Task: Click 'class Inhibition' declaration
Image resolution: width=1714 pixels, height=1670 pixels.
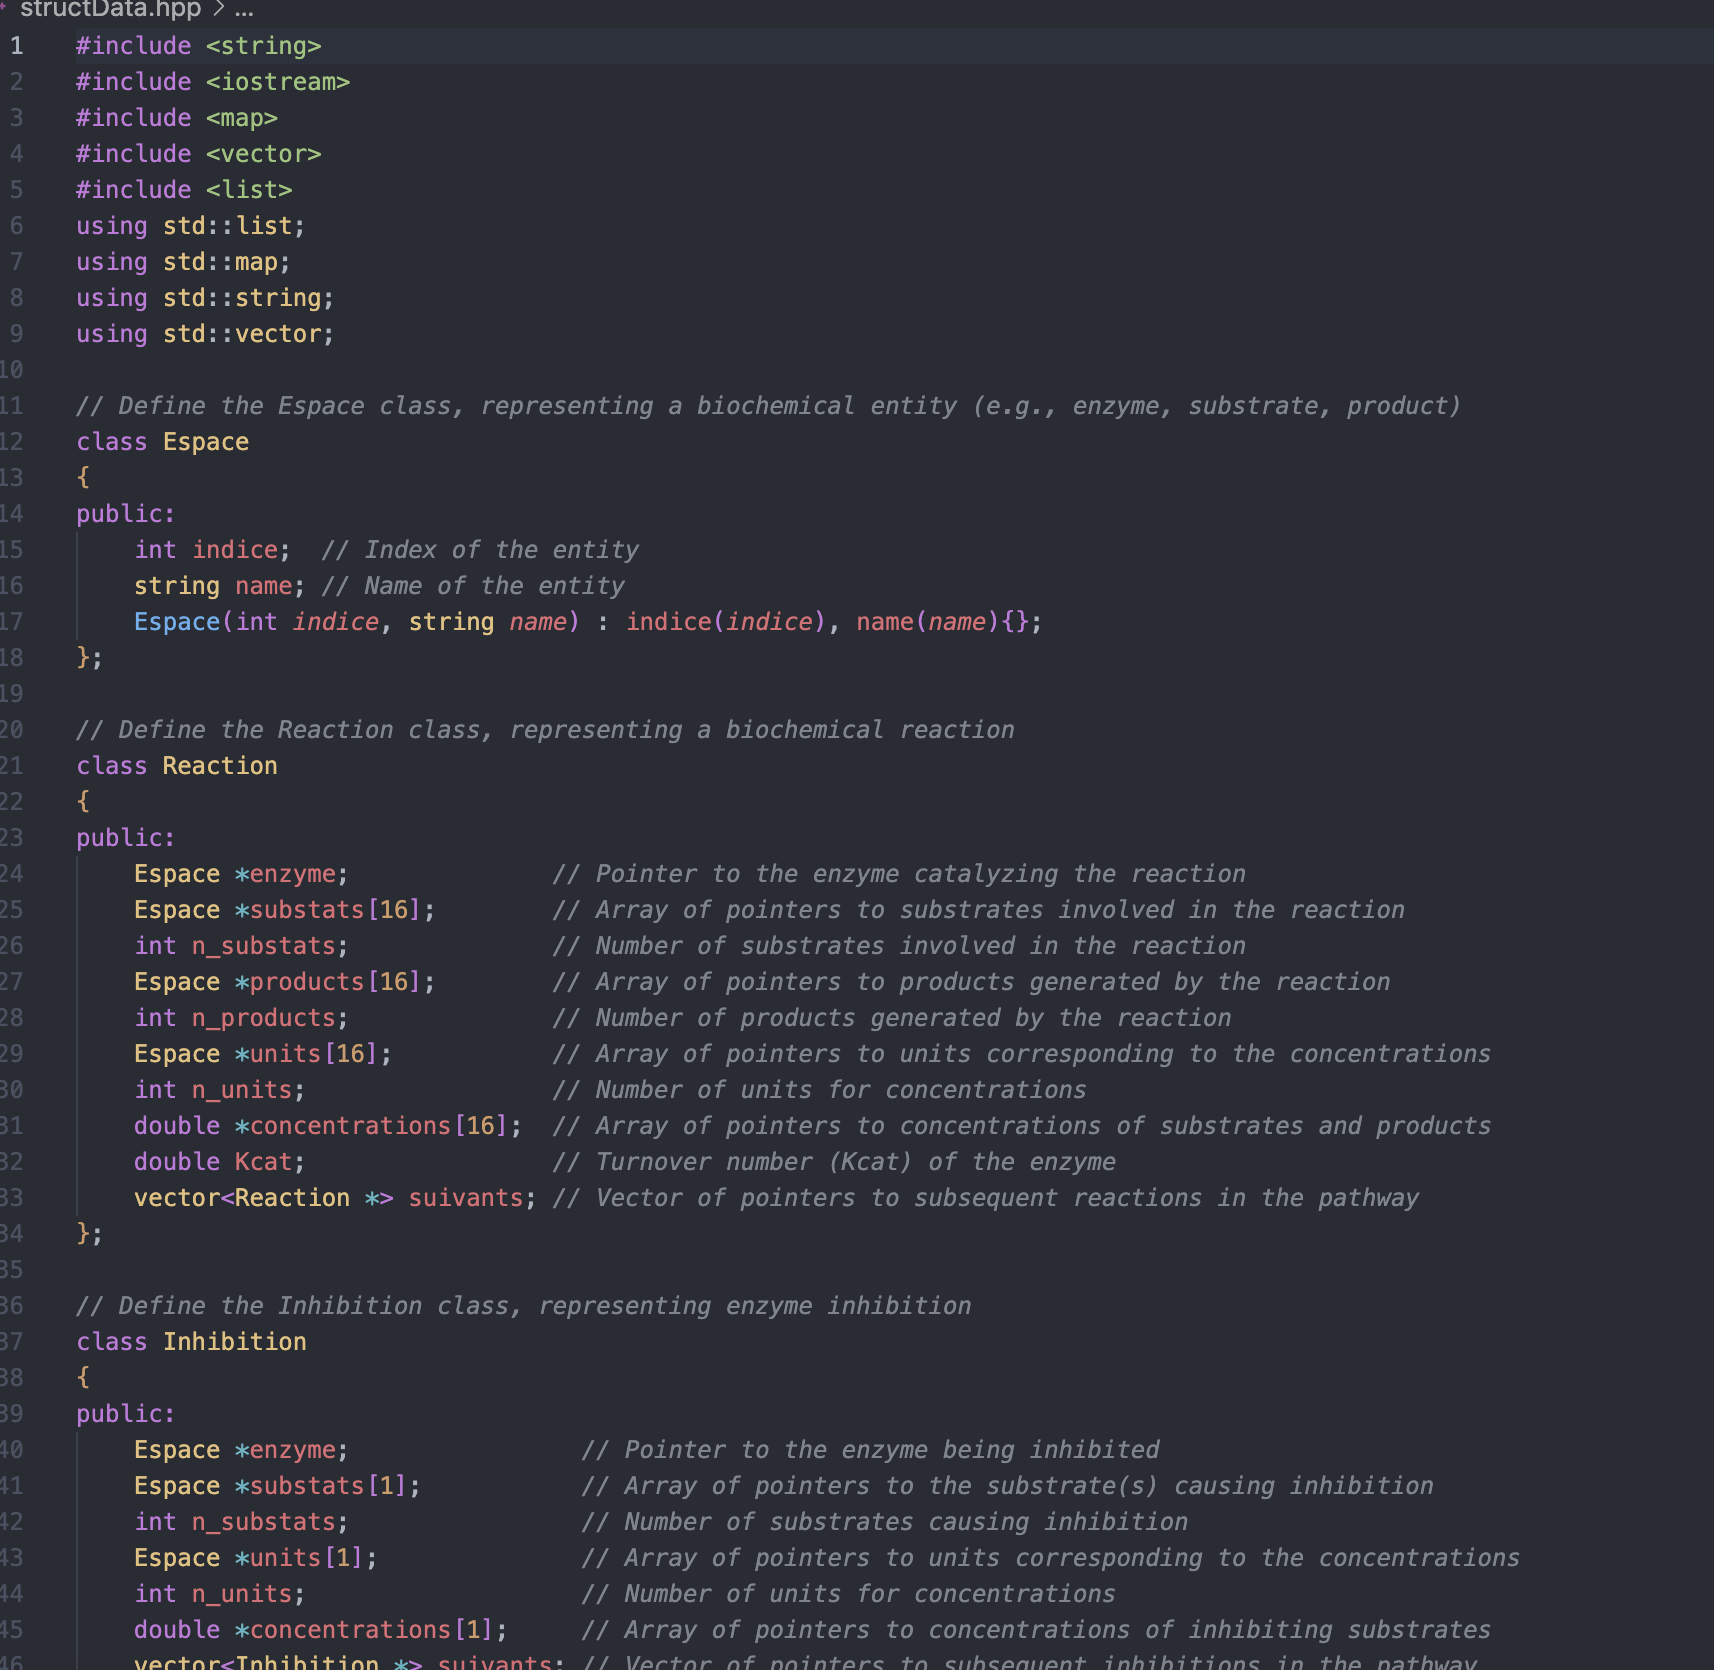Action: click(x=191, y=1342)
